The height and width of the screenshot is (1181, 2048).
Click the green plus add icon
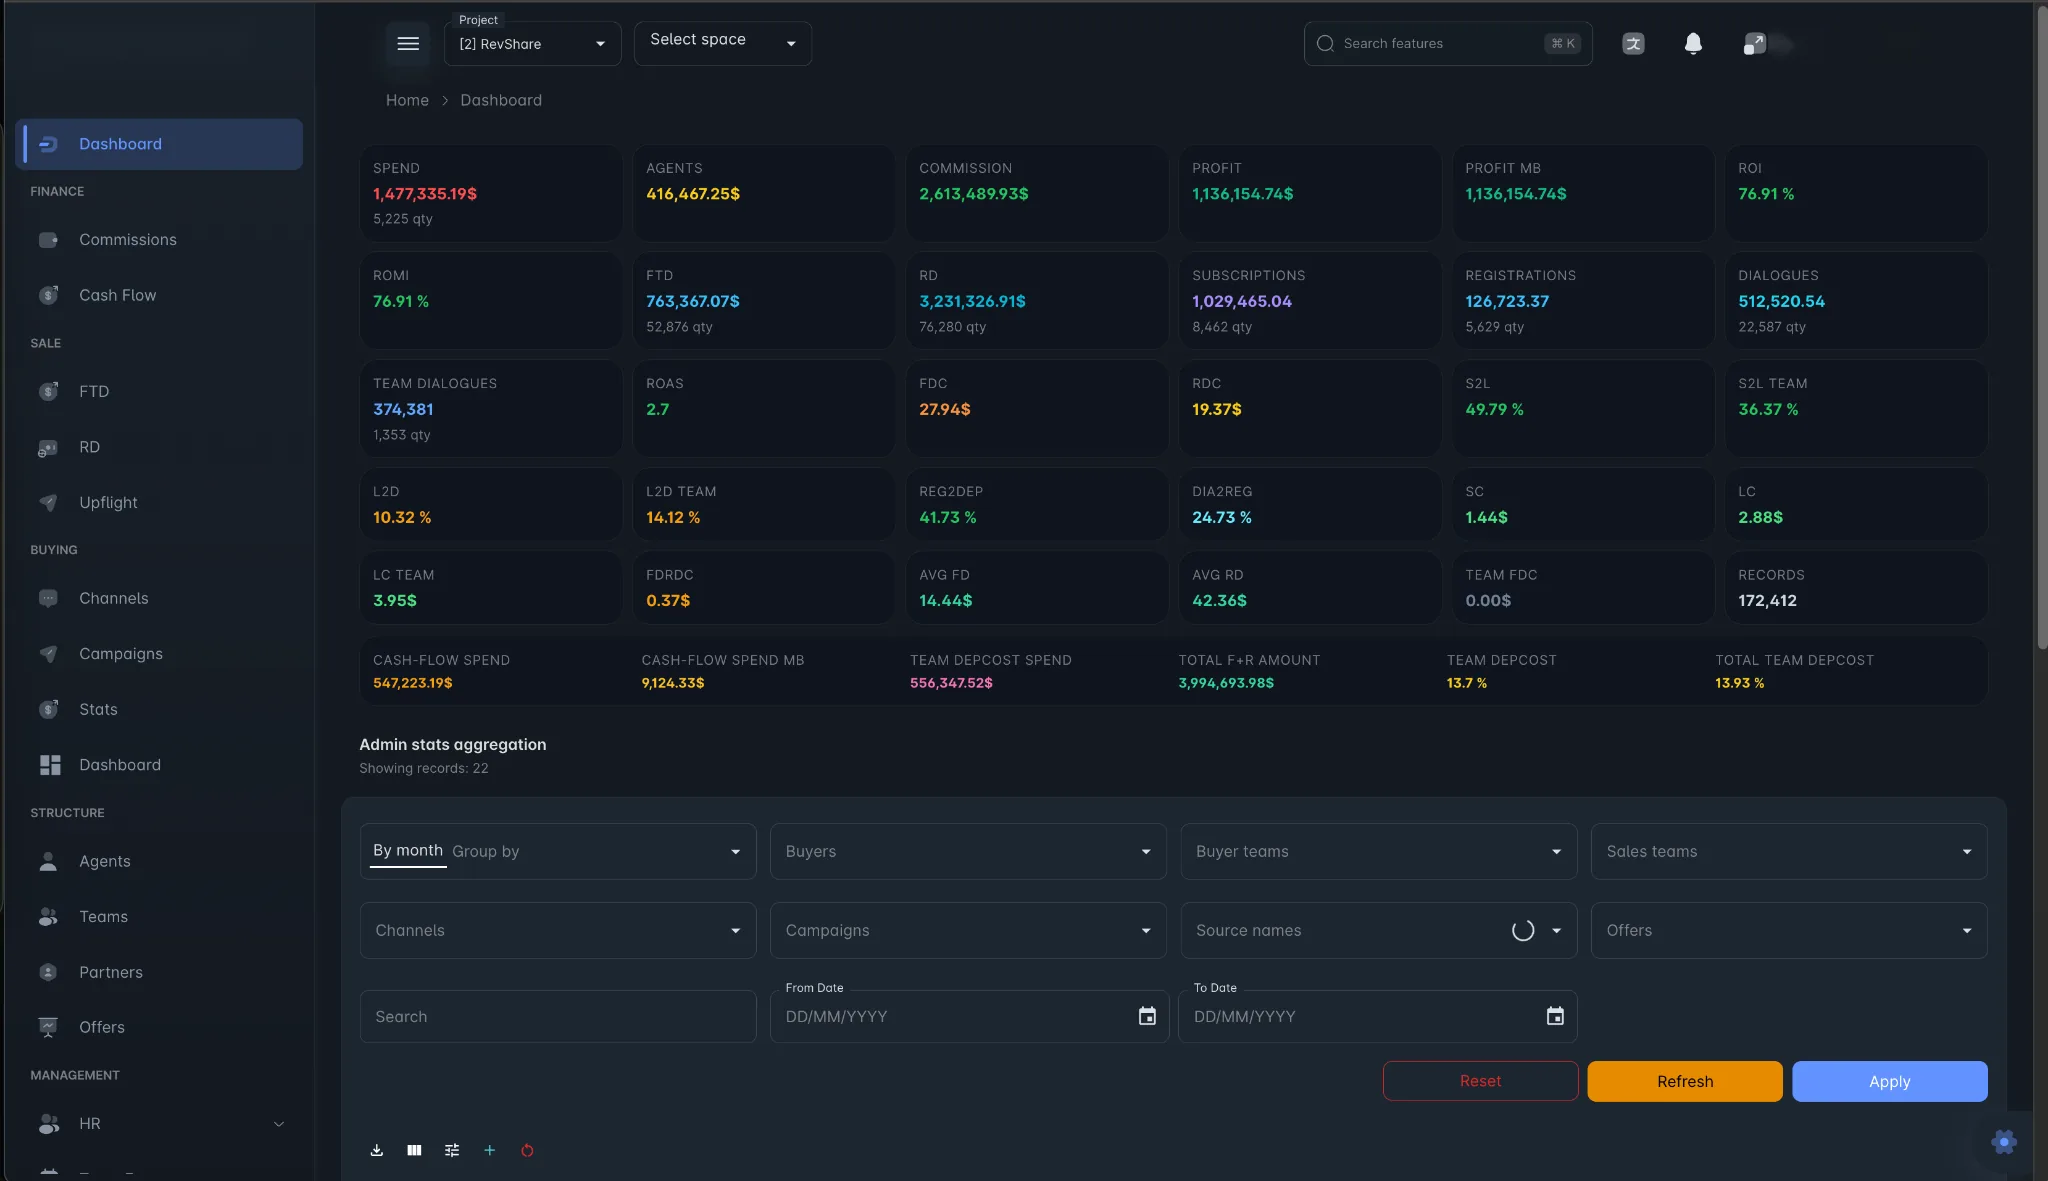(x=490, y=1150)
